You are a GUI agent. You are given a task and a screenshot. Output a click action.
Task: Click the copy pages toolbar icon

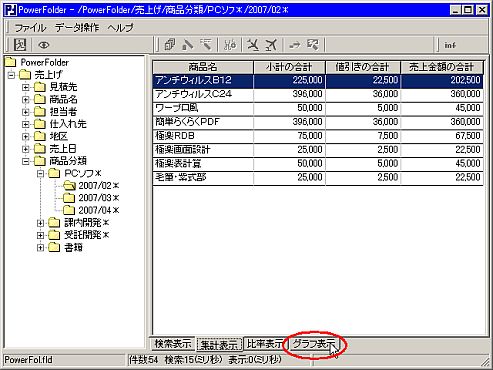click(170, 45)
